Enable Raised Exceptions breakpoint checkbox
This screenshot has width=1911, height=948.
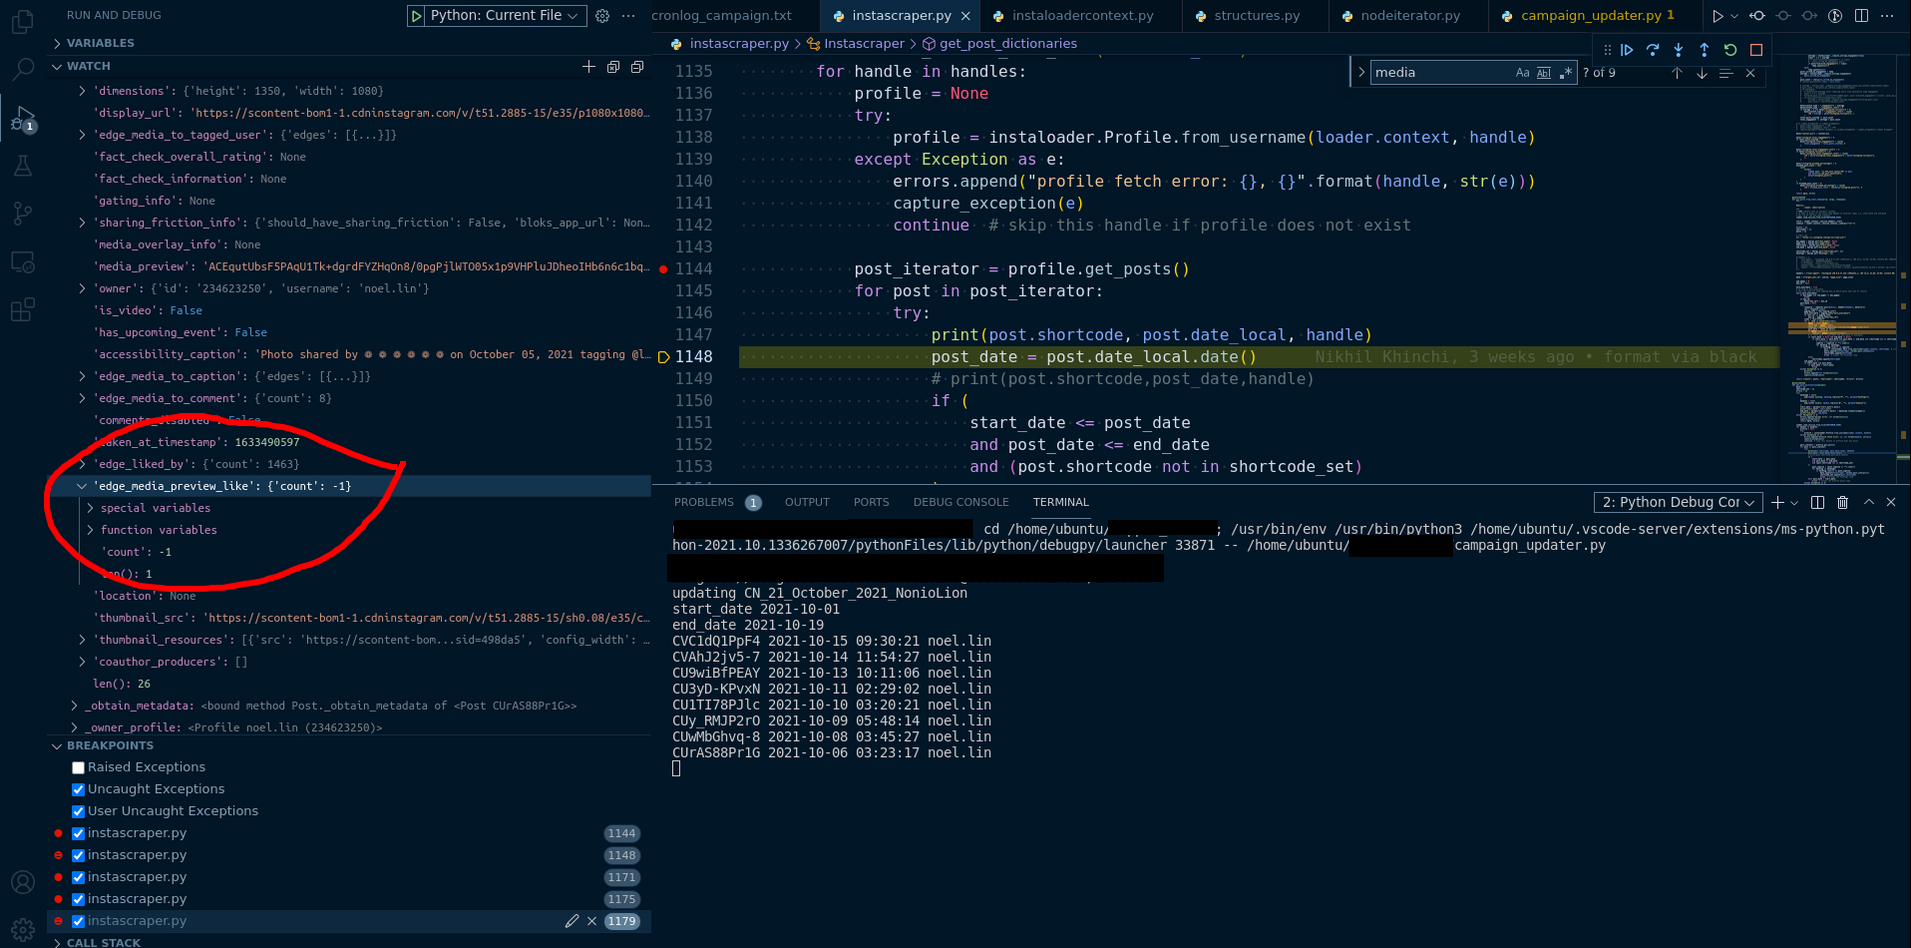[78, 768]
